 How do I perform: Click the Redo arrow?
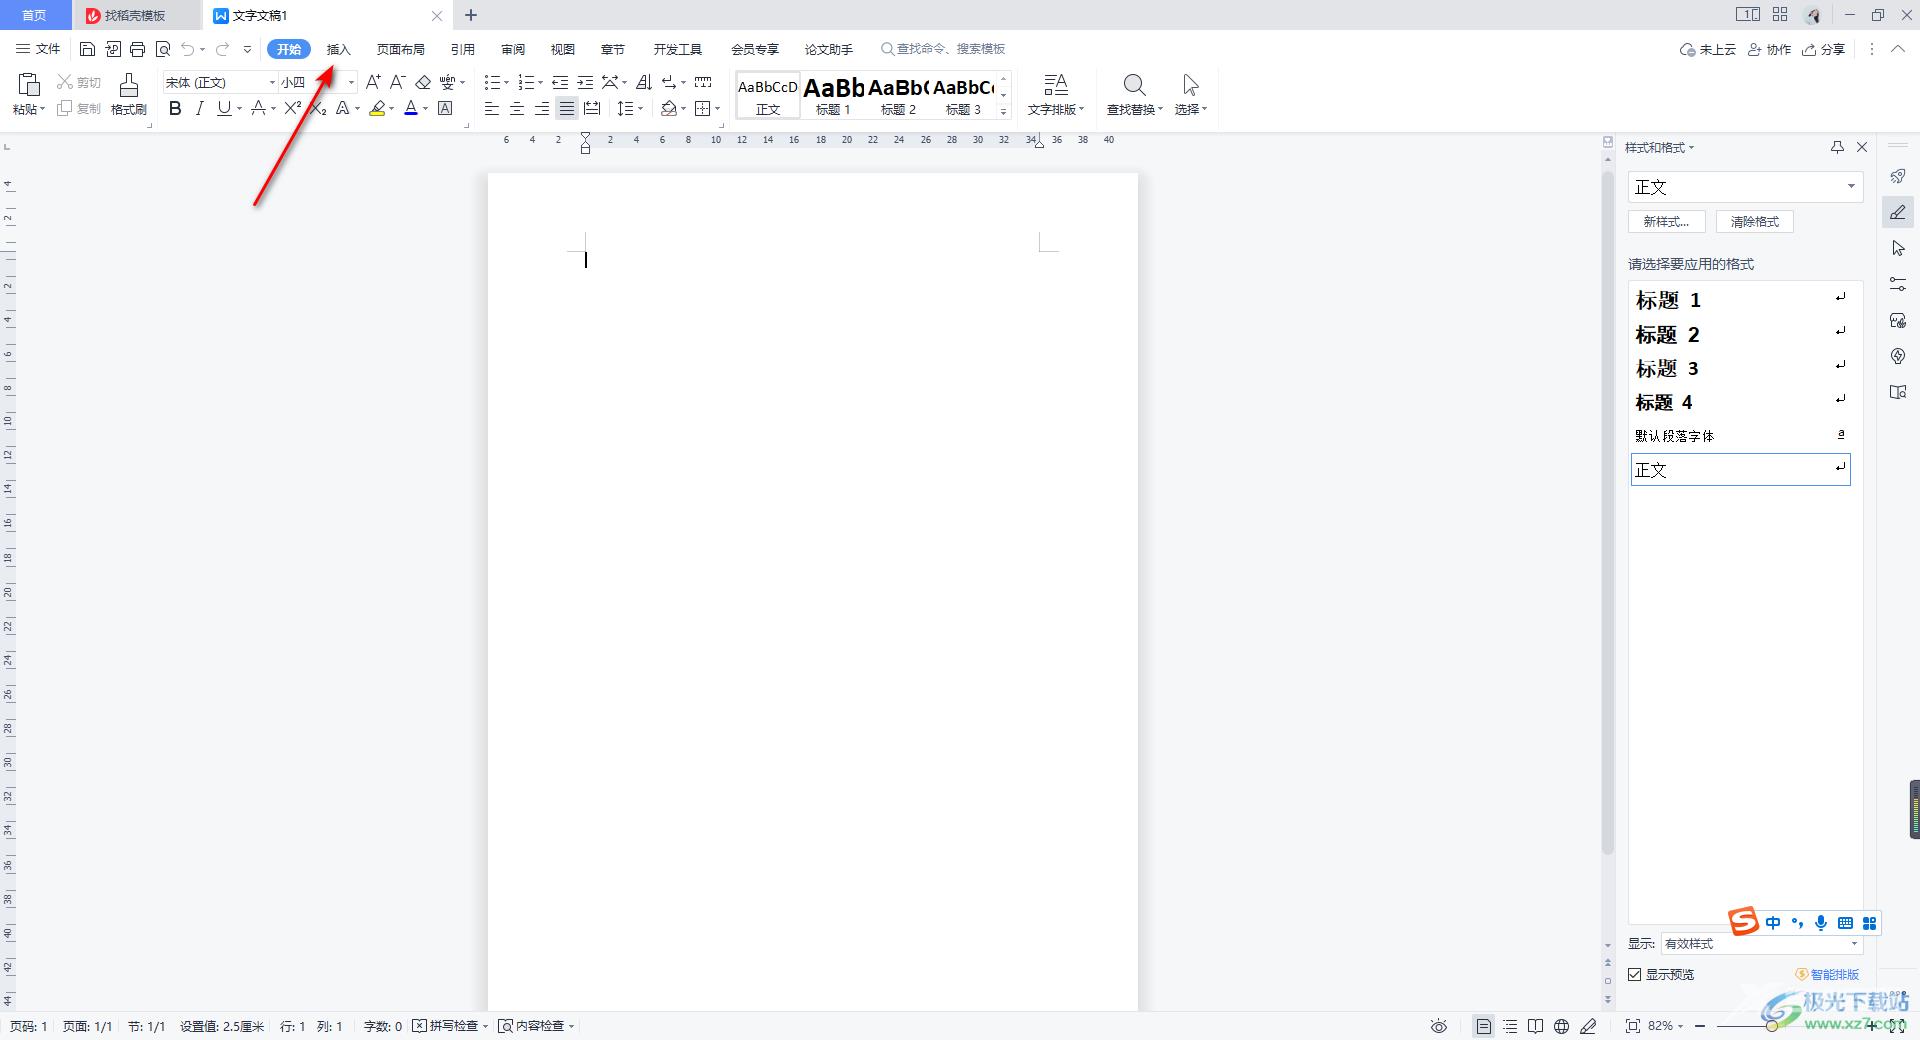tap(222, 49)
